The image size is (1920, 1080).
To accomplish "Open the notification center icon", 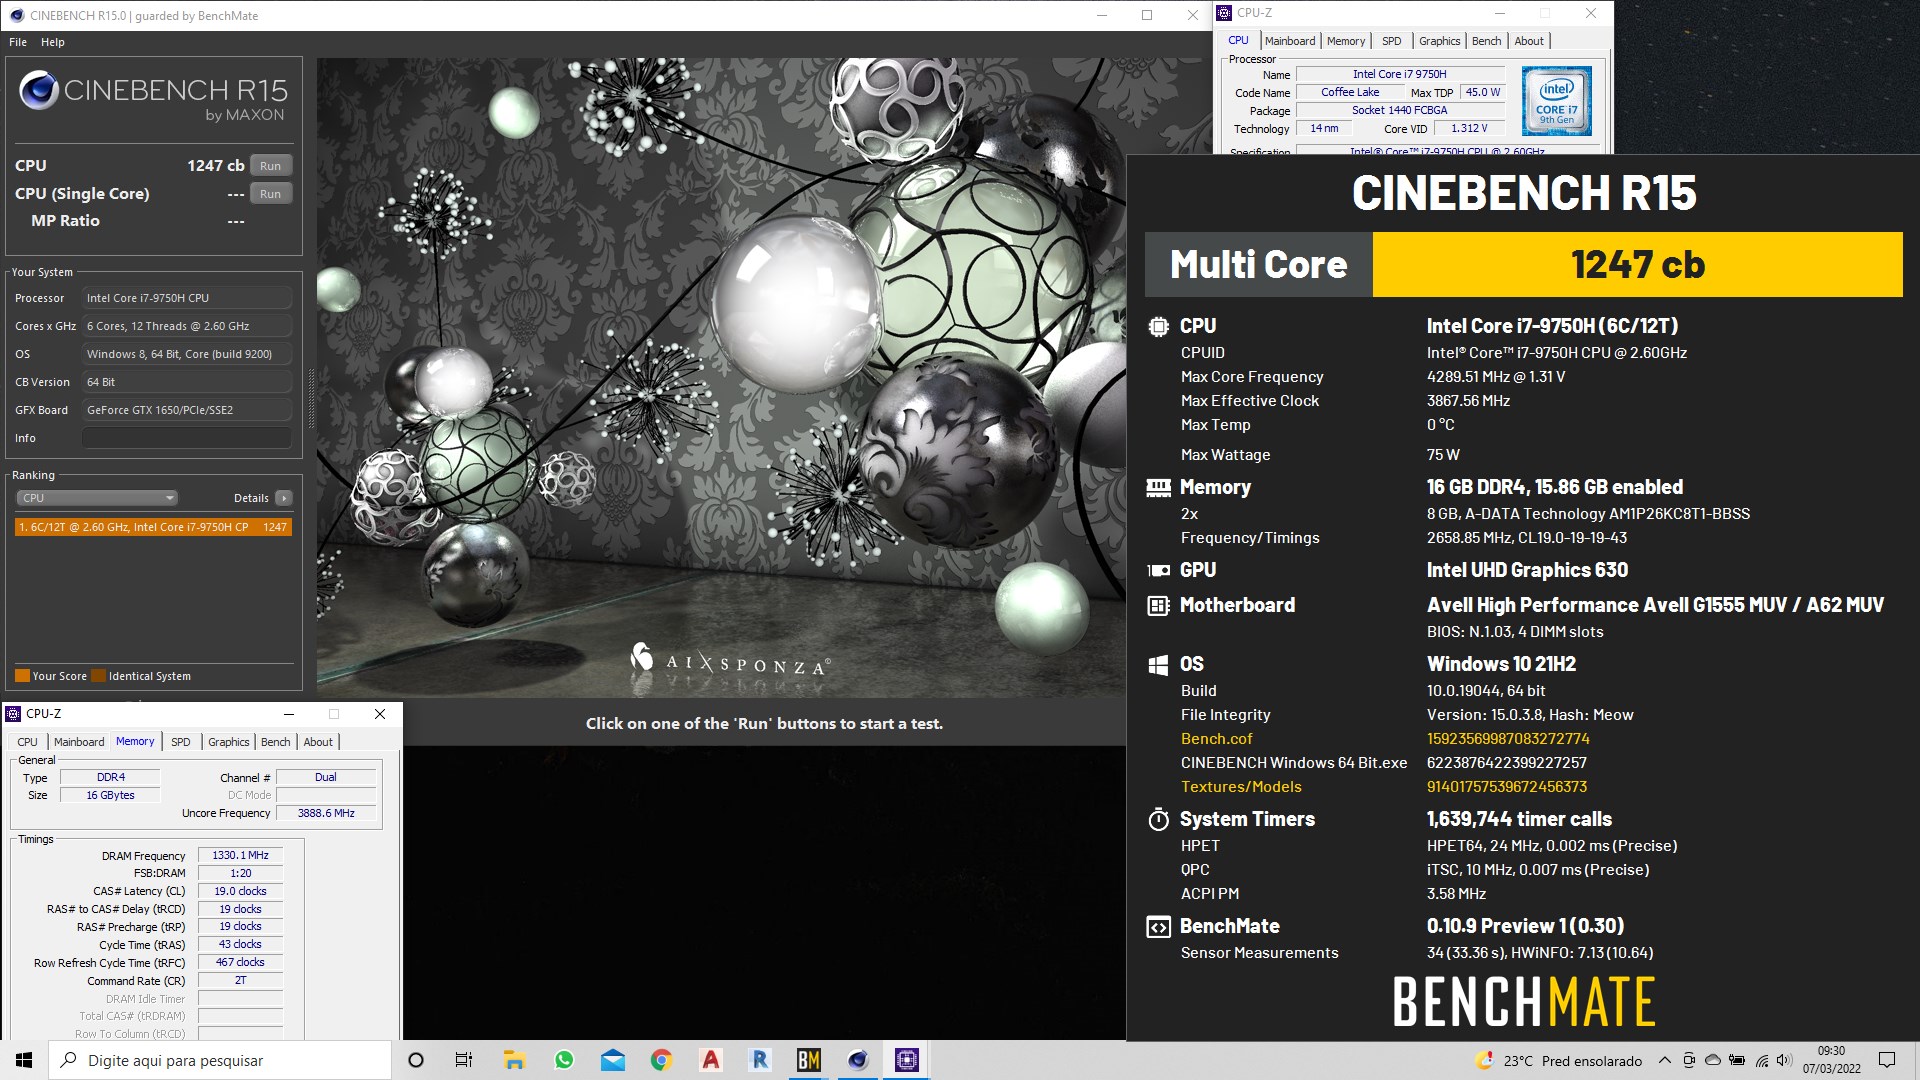I will [x=1887, y=1060].
